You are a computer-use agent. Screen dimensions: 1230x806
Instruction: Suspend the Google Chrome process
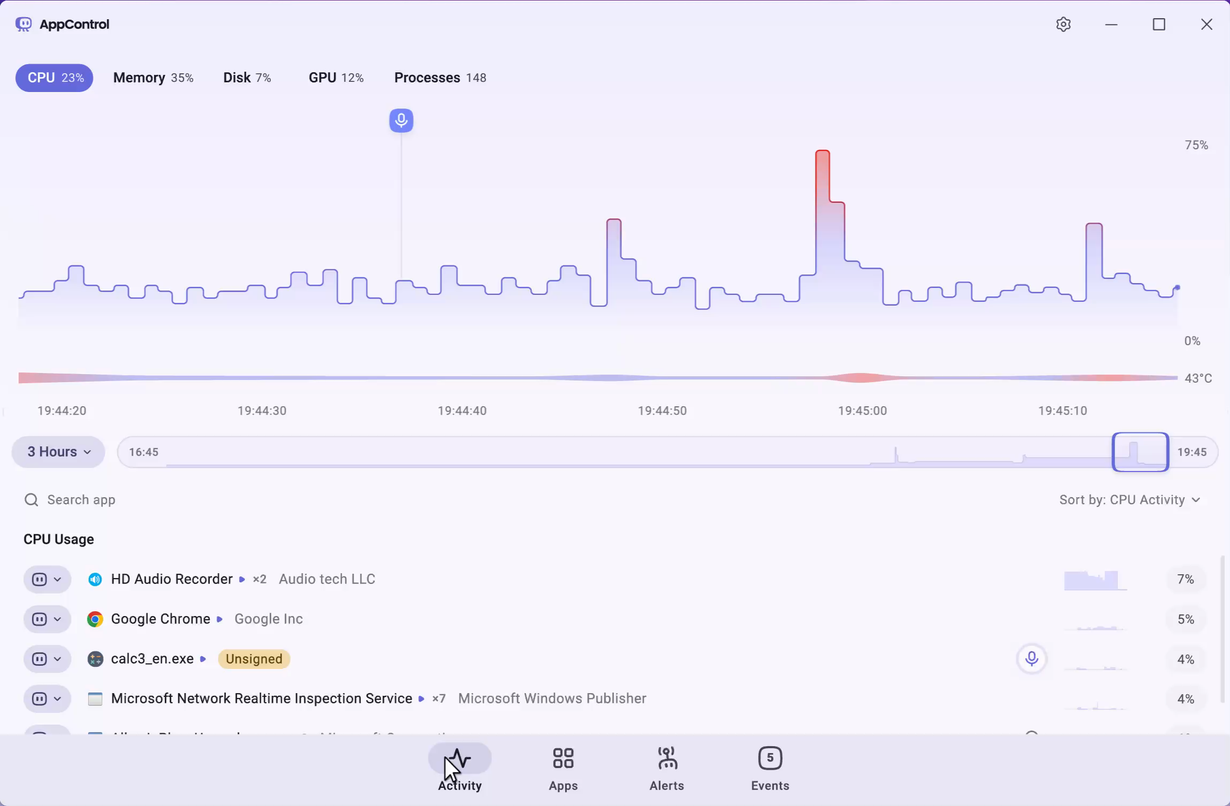tap(41, 619)
